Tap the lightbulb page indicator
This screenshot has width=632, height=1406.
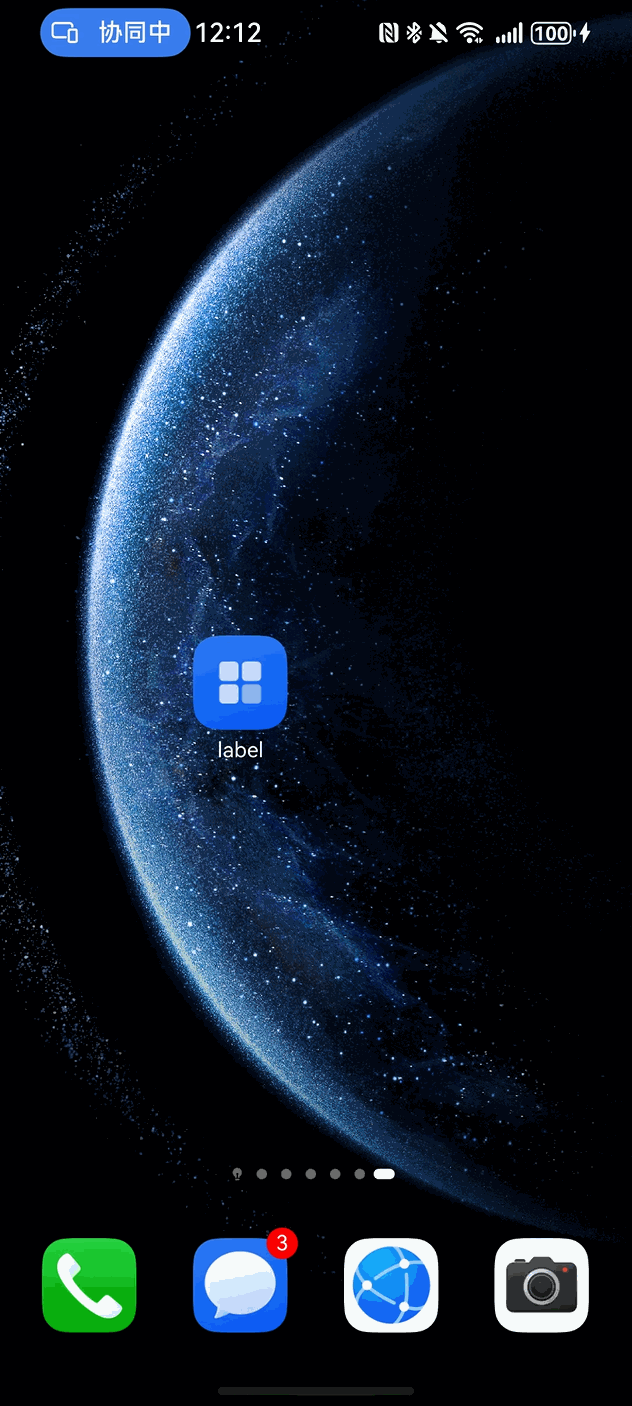coord(237,1174)
